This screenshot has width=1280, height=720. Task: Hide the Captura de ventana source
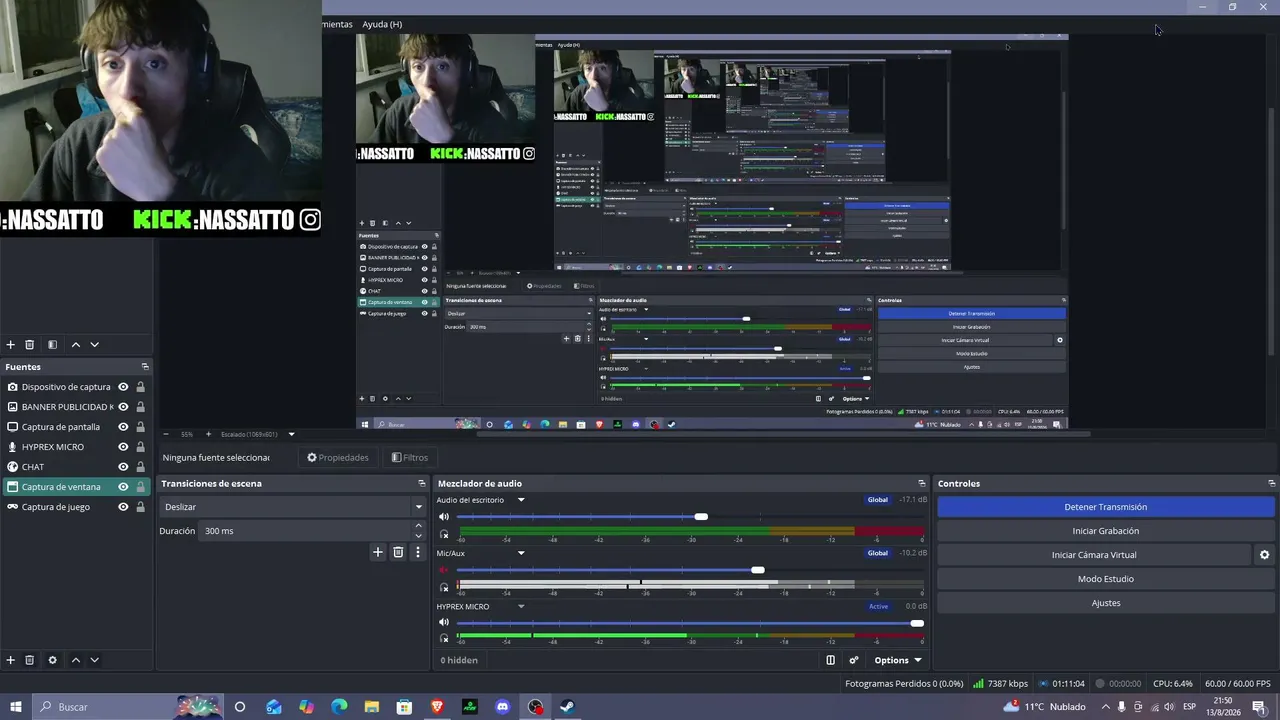pos(123,487)
